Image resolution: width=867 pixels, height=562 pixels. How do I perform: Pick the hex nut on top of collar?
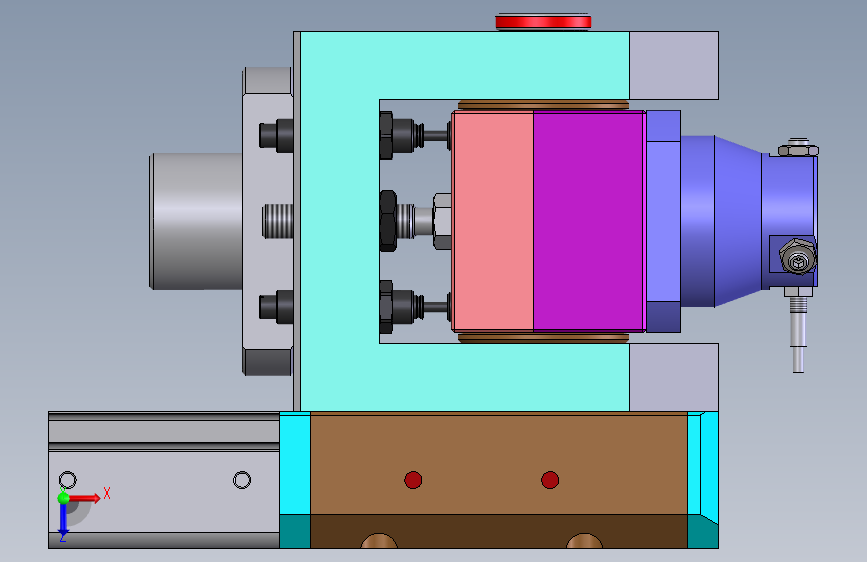[x=798, y=150]
